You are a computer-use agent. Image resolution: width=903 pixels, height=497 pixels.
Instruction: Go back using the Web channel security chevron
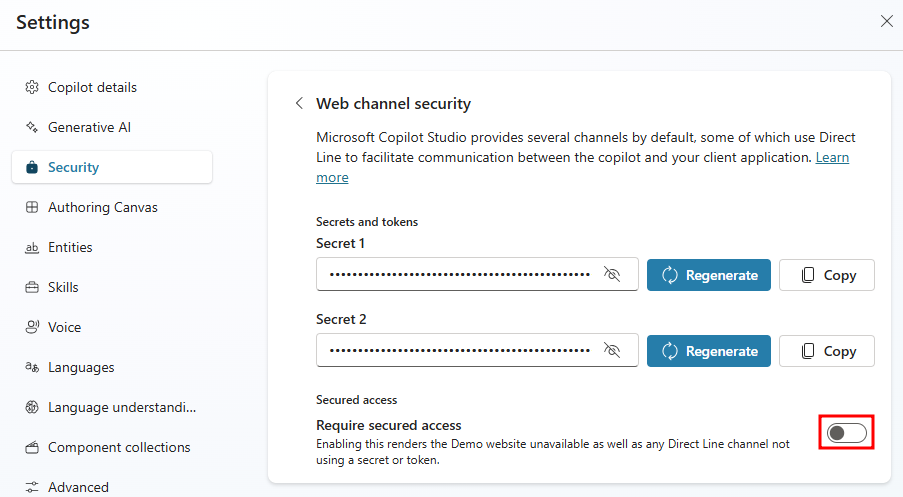coord(298,103)
